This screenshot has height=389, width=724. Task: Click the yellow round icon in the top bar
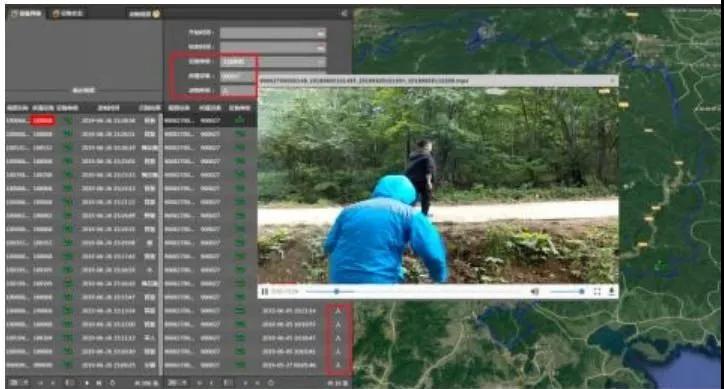coord(157,14)
